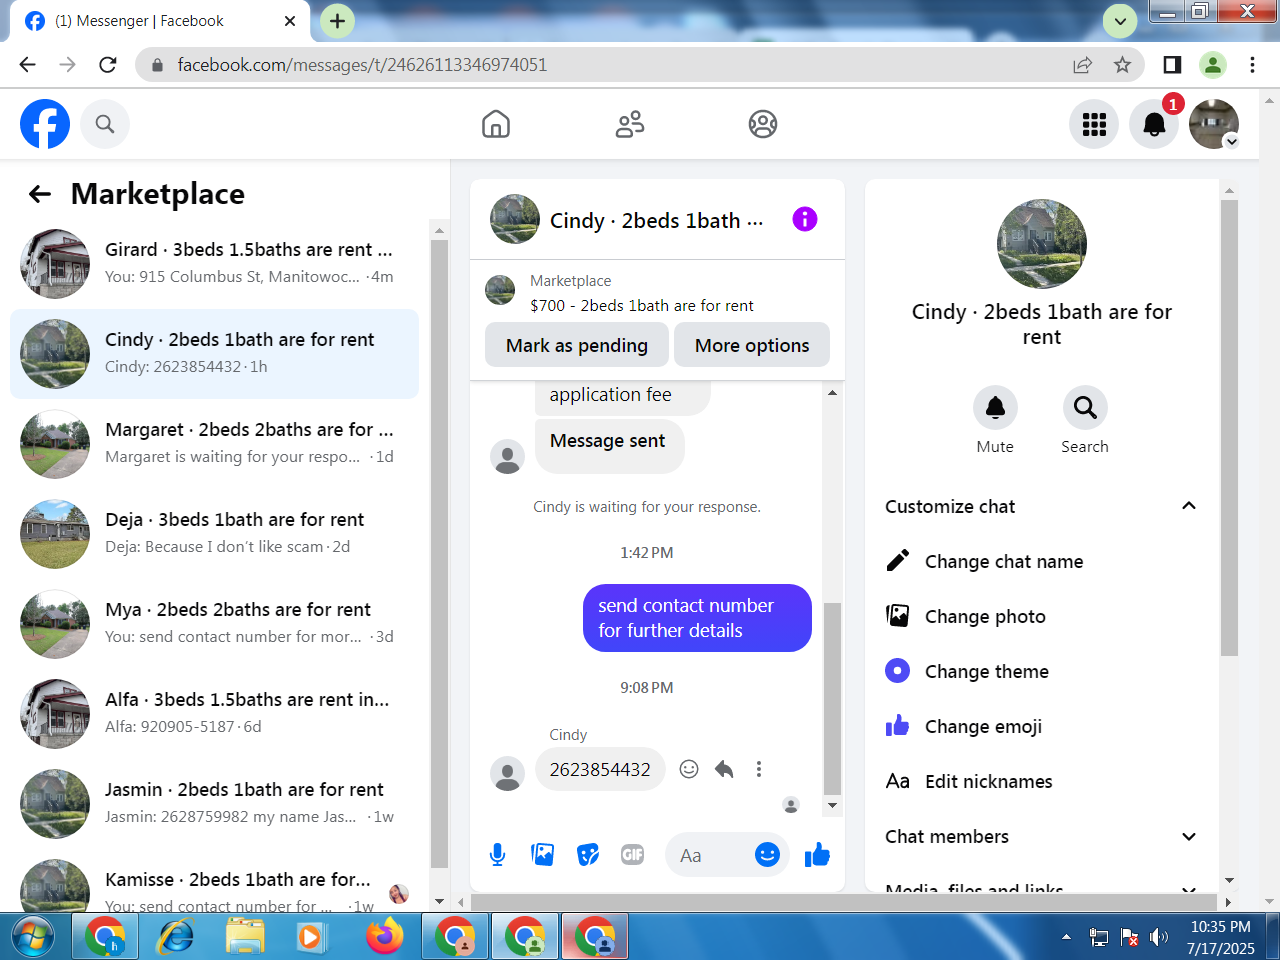Open a new browser tab
This screenshot has height=960, width=1280.
(338, 20)
